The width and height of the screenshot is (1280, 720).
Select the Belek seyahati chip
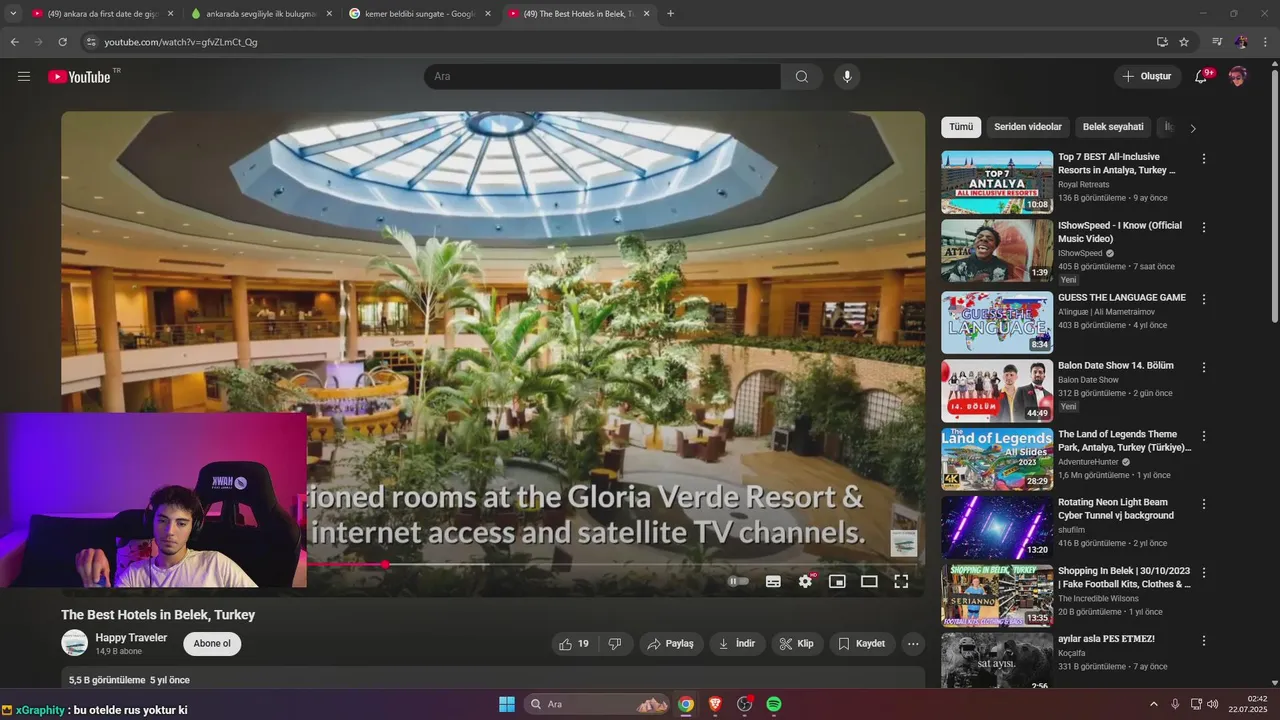[x=1113, y=127]
